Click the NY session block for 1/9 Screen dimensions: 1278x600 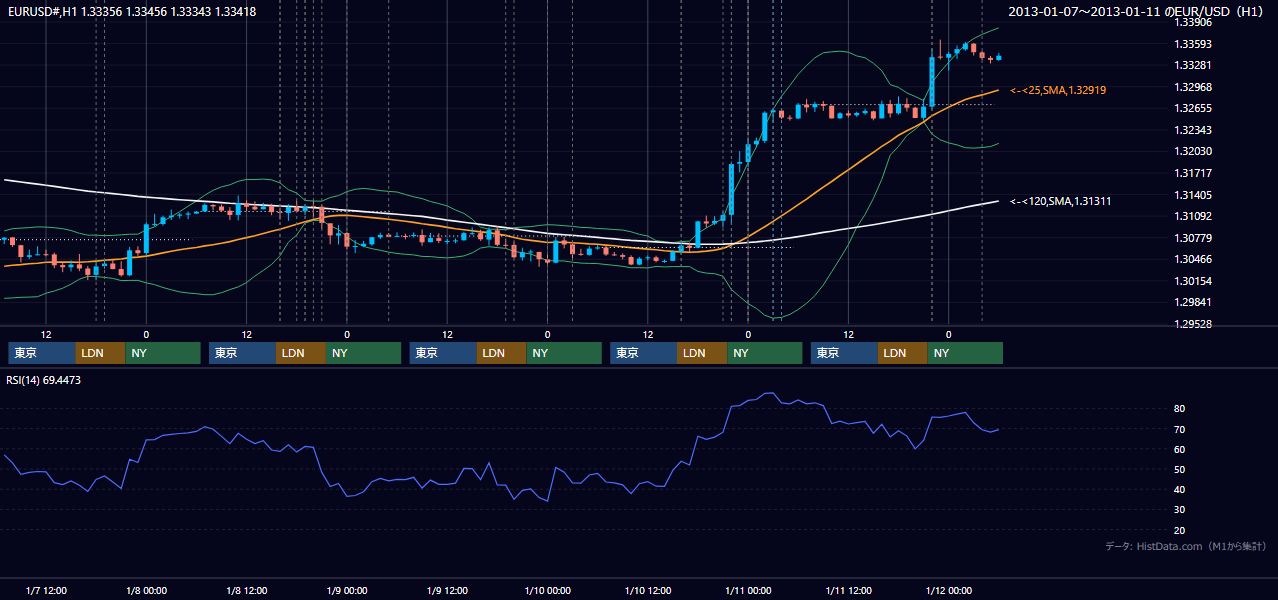pyautogui.click(x=564, y=353)
